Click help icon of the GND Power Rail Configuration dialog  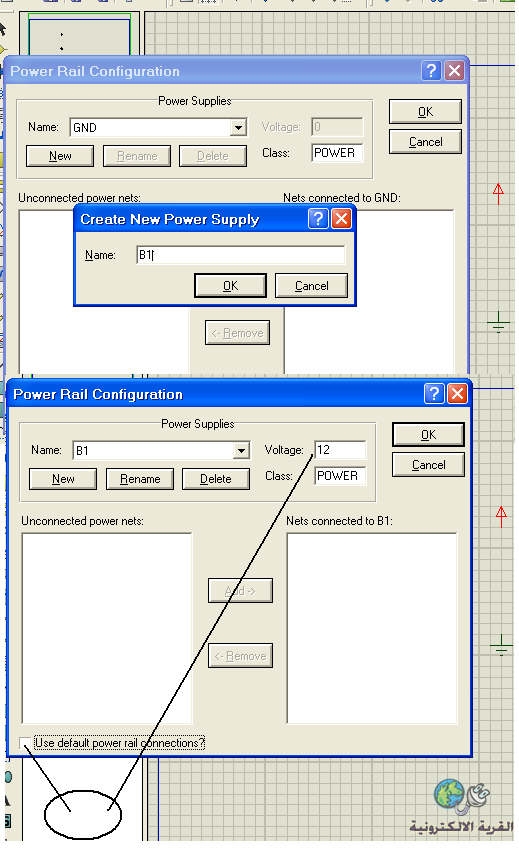point(431,70)
